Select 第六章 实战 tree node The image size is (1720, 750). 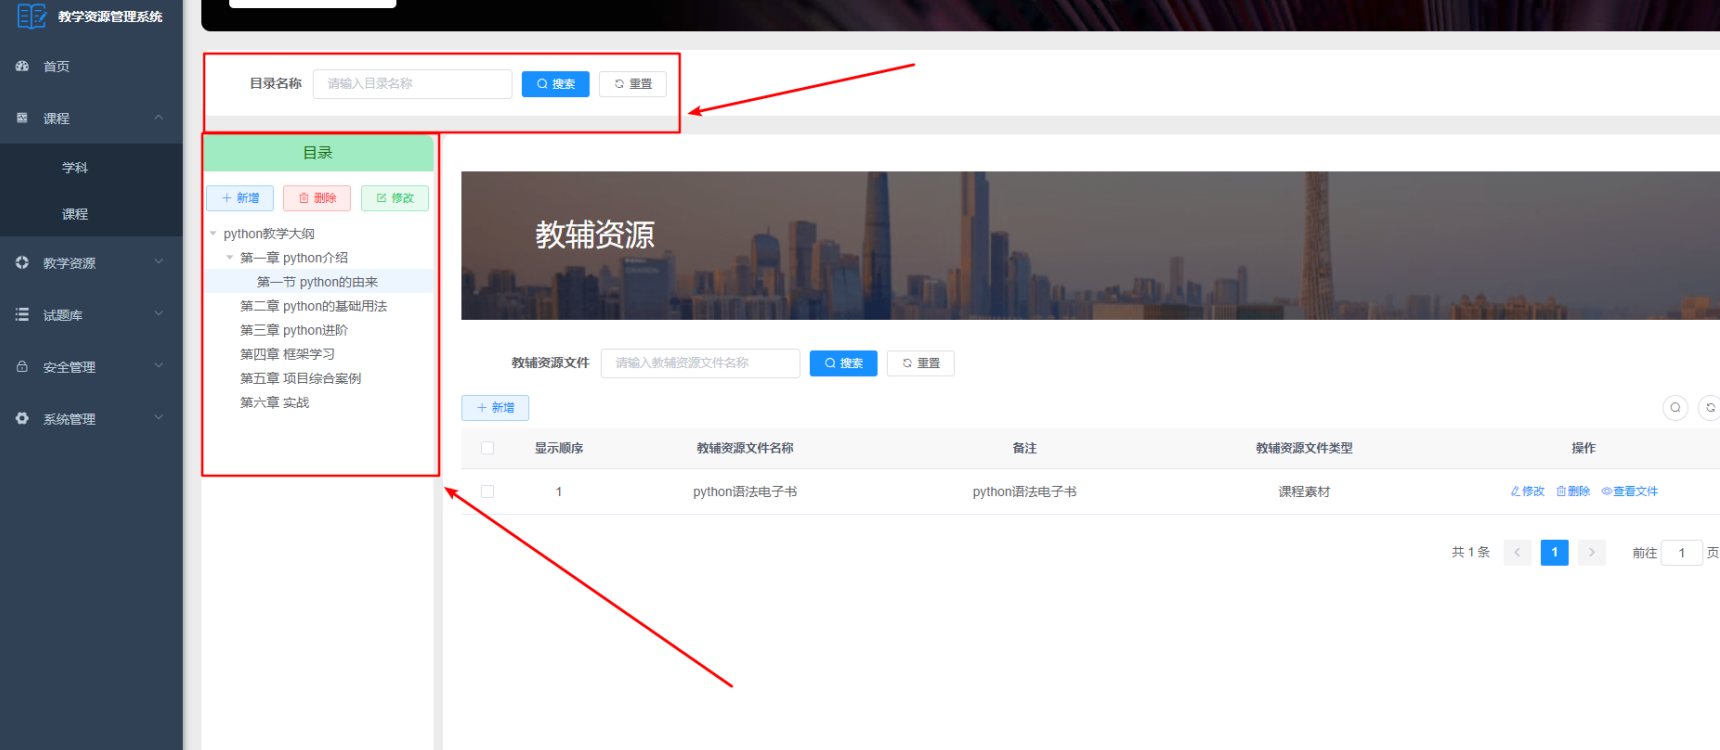coord(274,402)
